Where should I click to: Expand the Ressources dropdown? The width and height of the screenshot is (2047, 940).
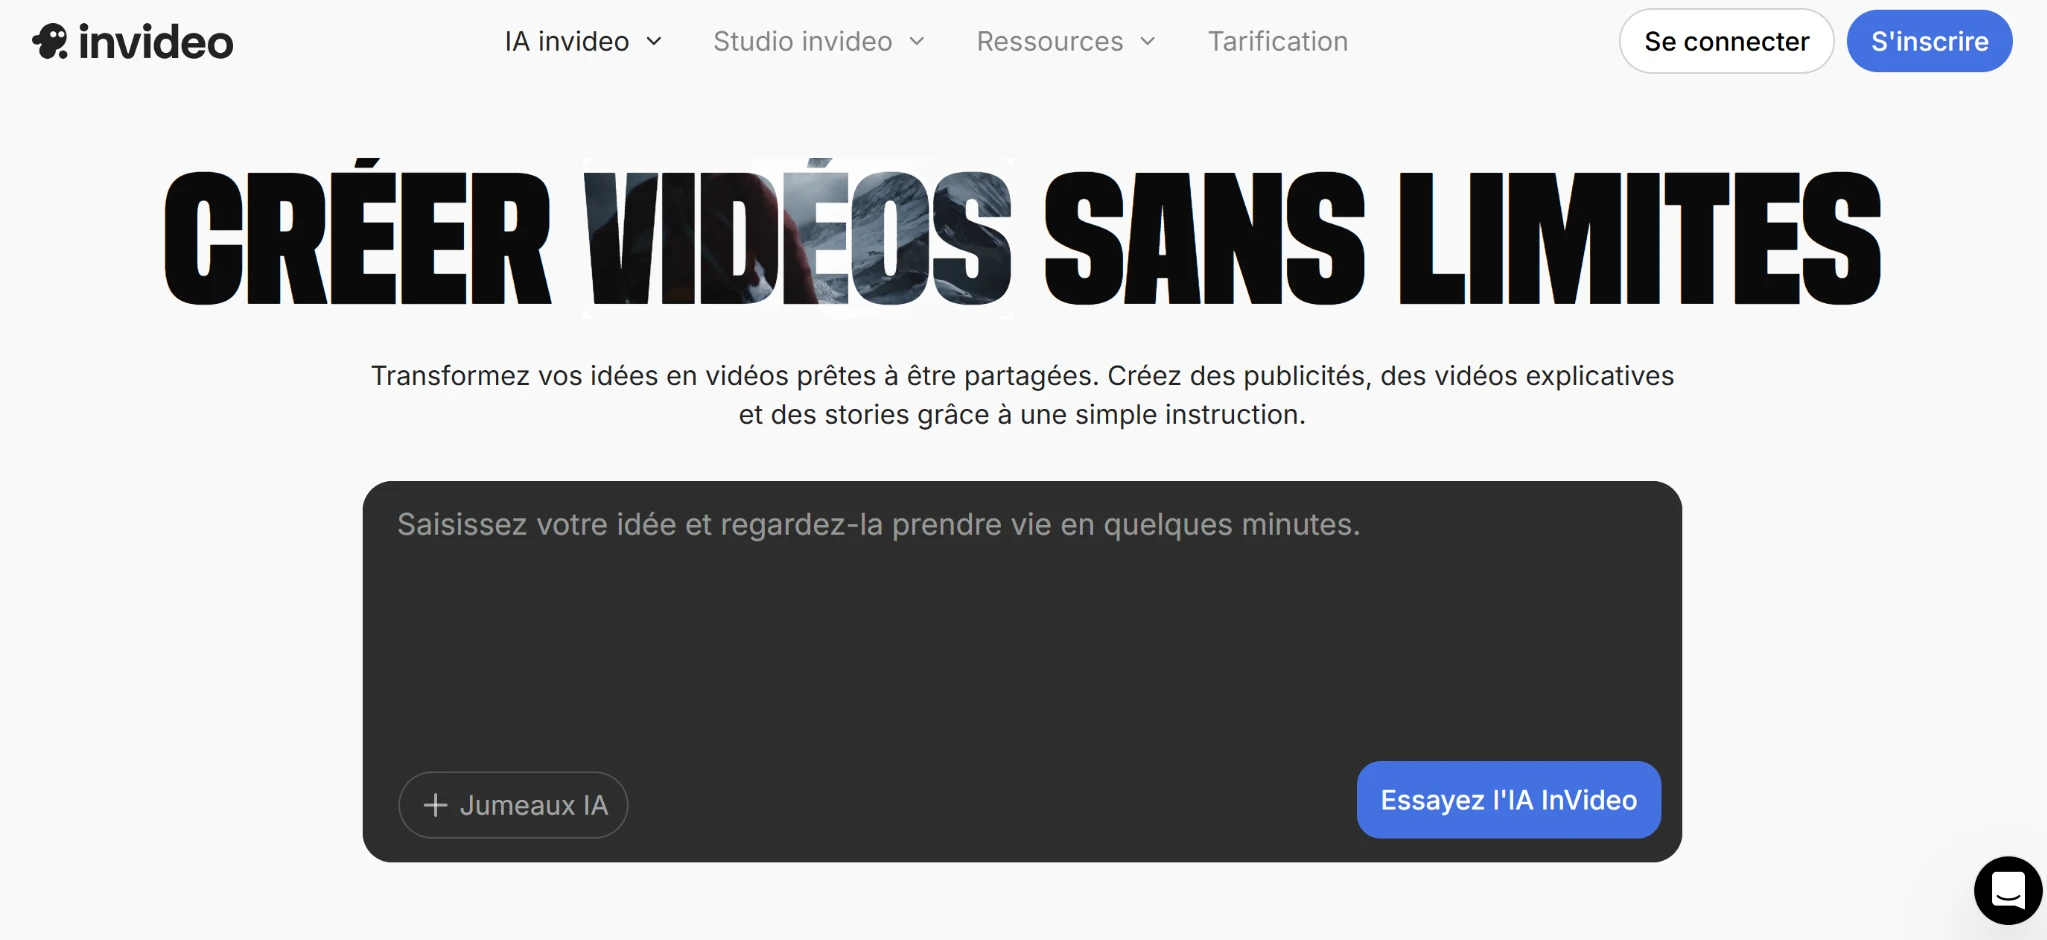(x=1146, y=42)
